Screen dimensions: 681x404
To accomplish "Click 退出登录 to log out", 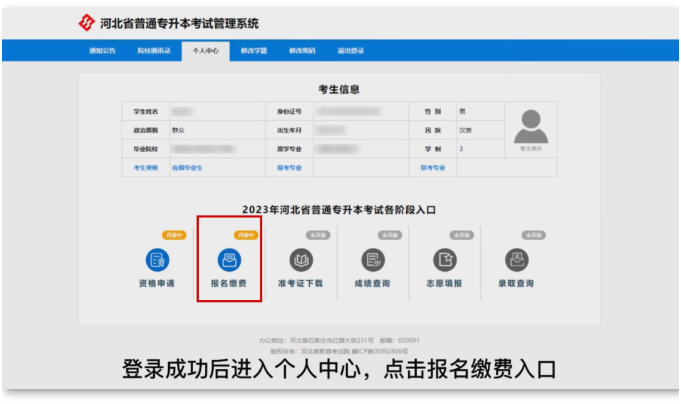I will 350,50.
